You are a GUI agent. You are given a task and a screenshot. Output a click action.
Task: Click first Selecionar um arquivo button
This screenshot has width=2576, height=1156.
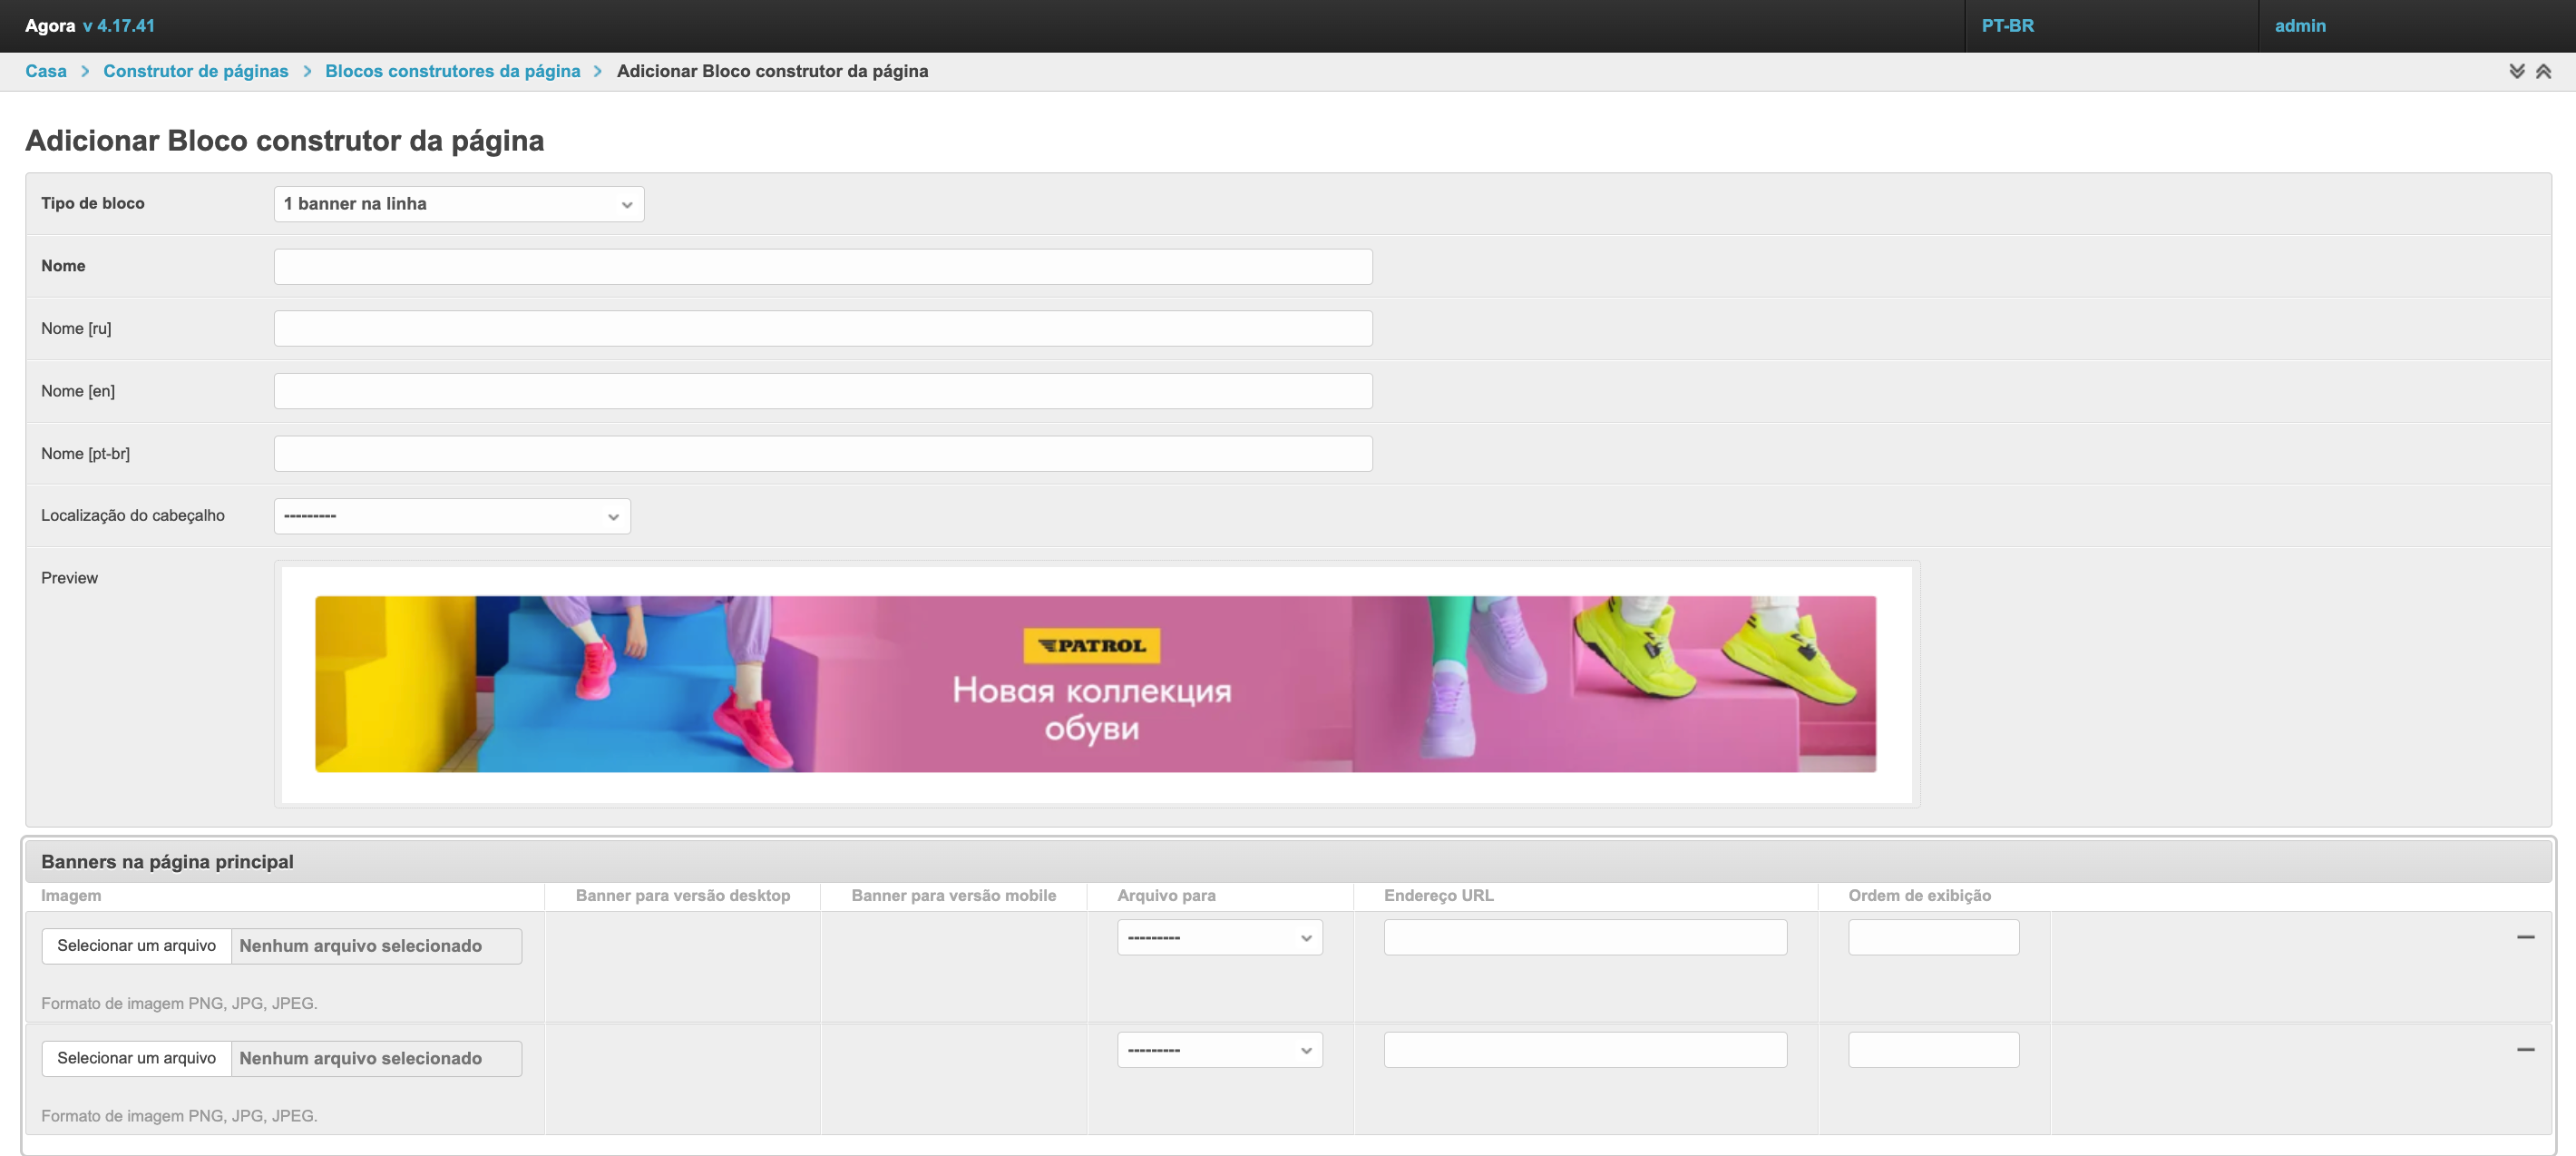pyautogui.click(x=137, y=946)
